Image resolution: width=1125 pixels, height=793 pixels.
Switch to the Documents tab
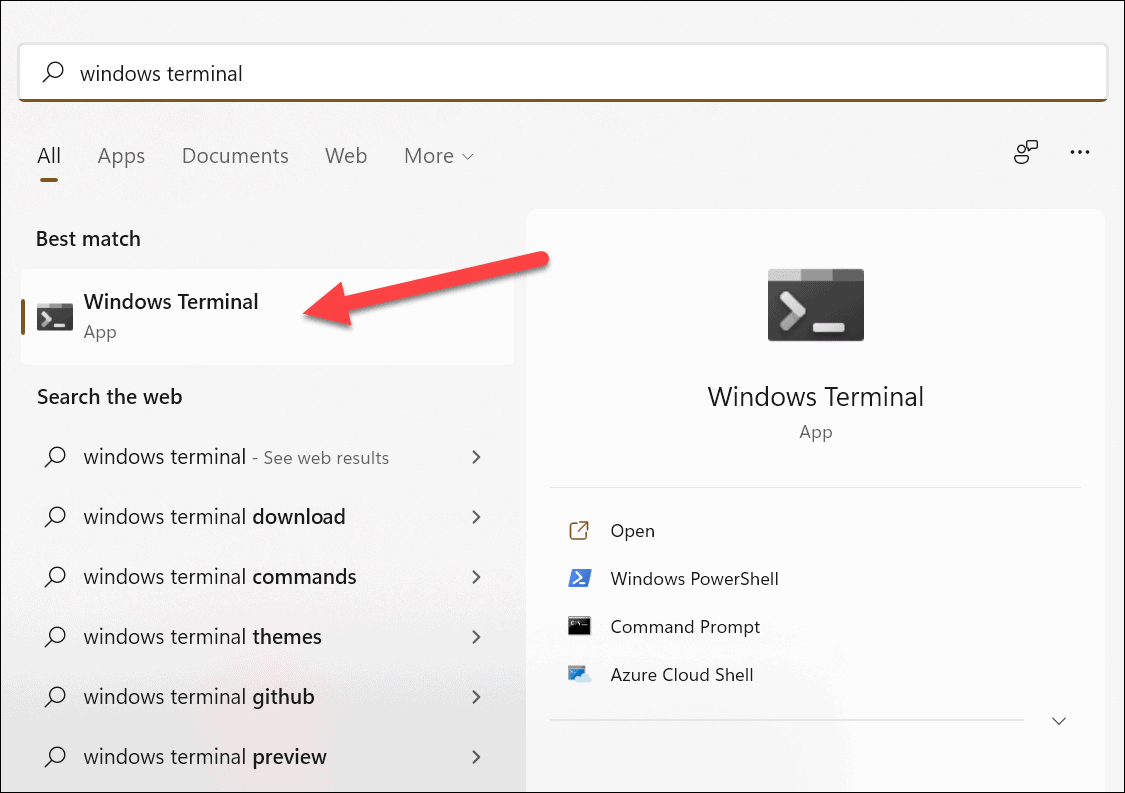[235, 156]
